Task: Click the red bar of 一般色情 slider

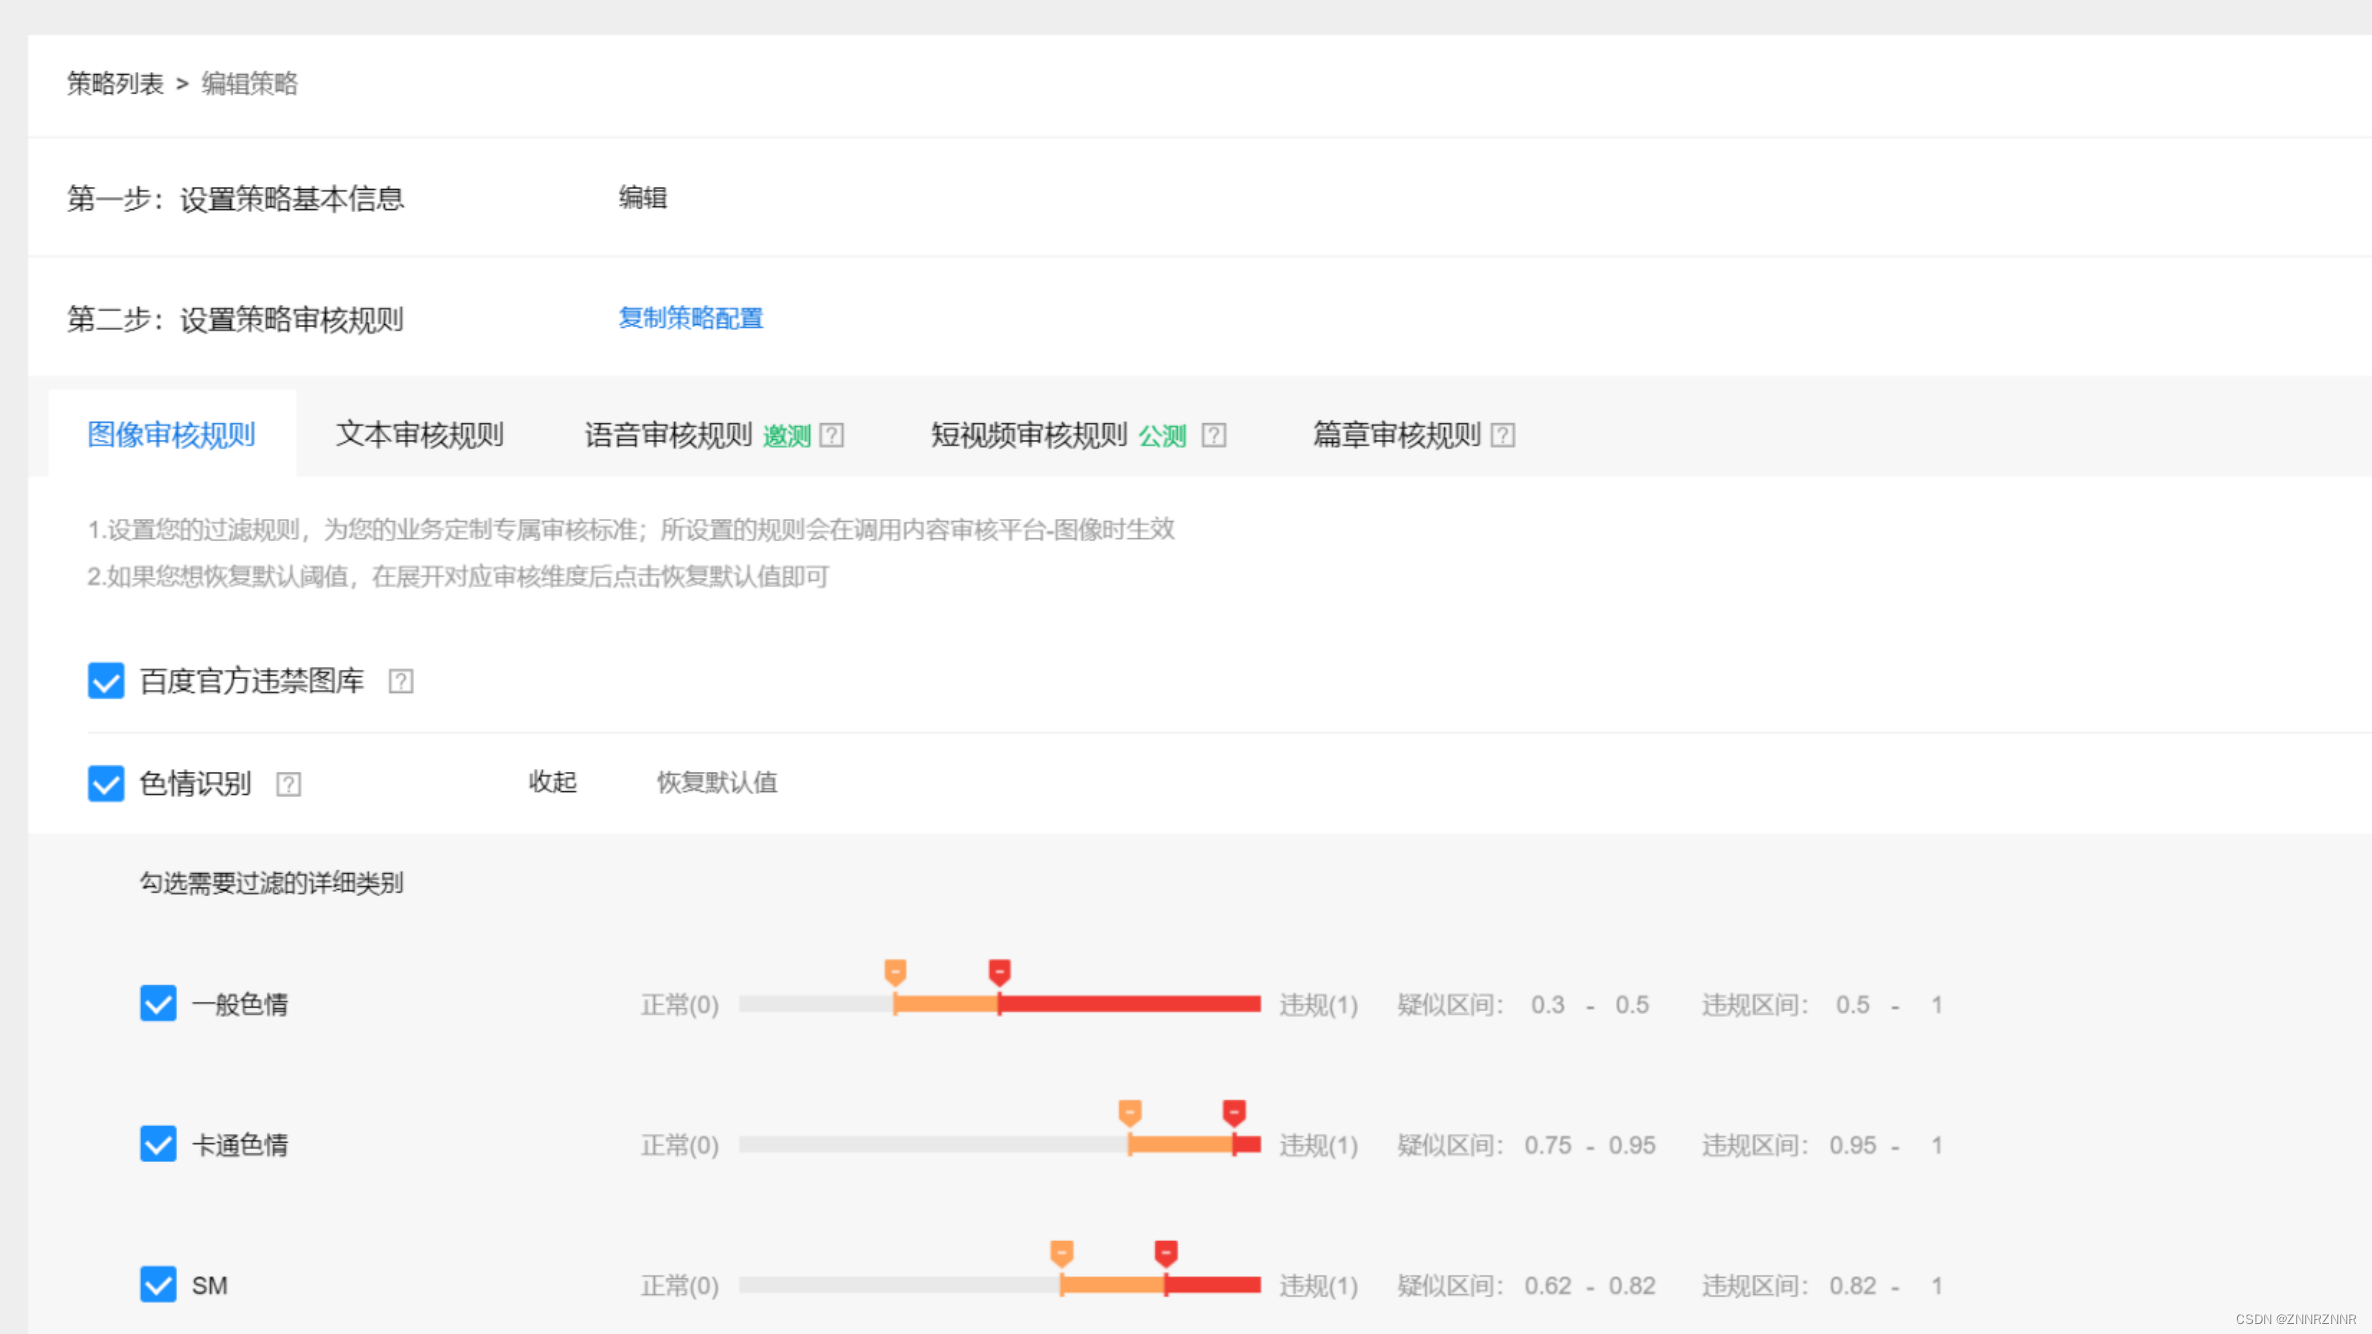Action: pyautogui.click(x=1130, y=1004)
